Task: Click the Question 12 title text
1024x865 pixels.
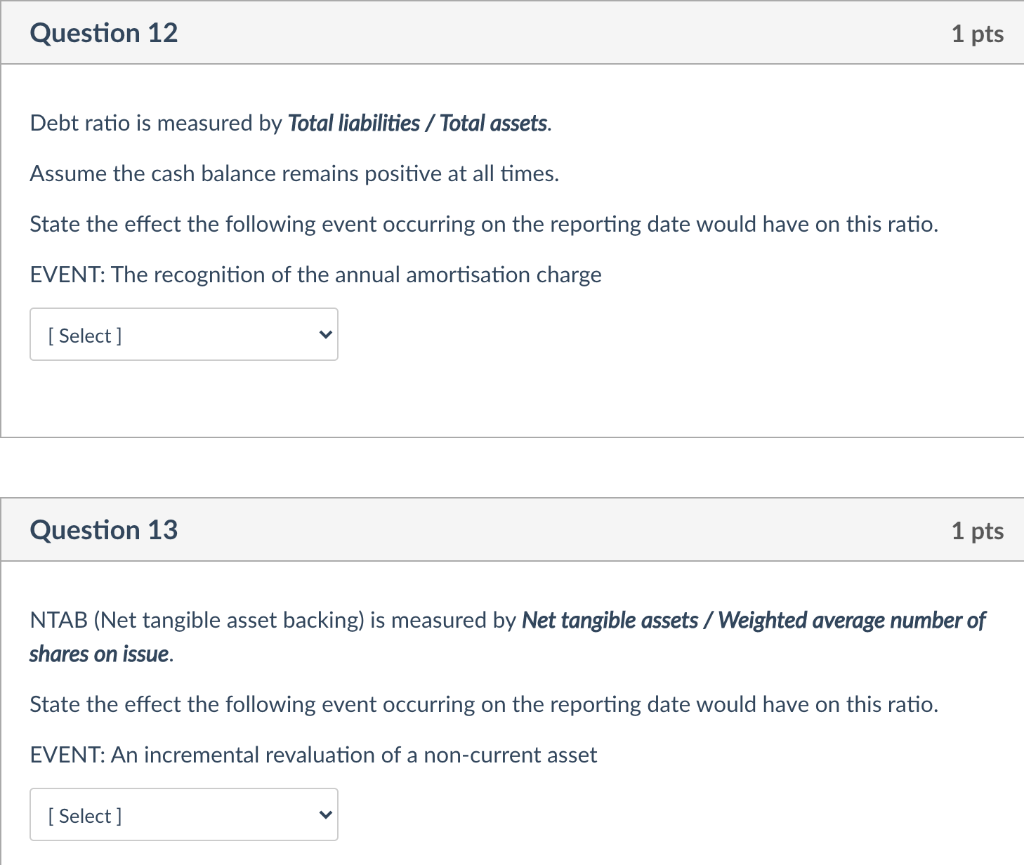Action: click(x=103, y=33)
